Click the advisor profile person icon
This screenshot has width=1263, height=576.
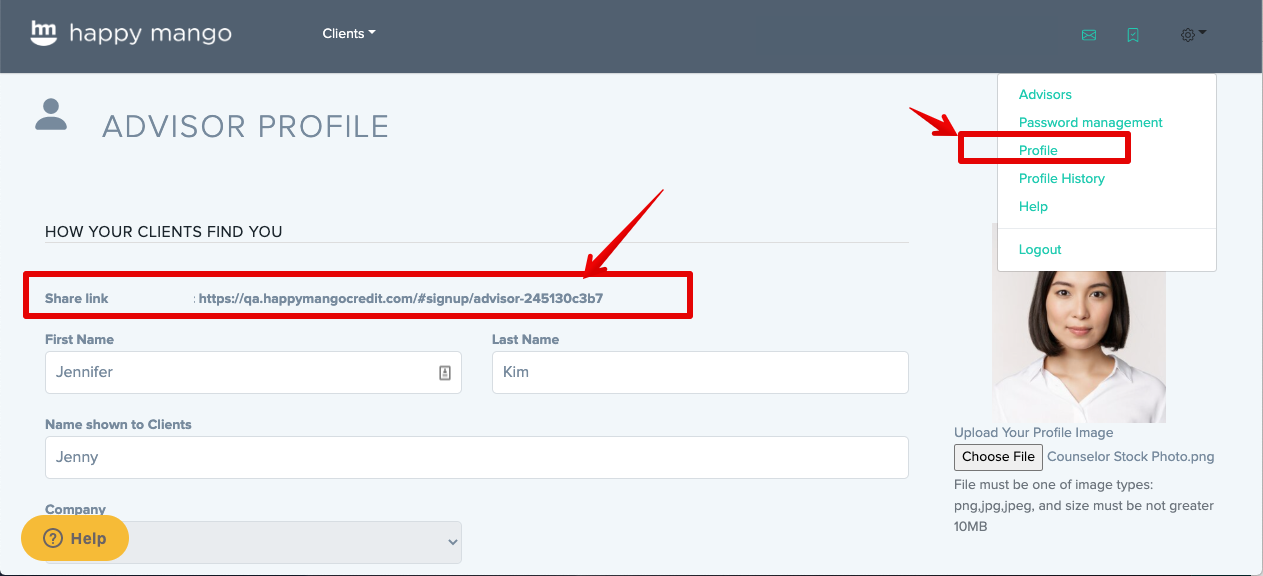(x=51, y=115)
